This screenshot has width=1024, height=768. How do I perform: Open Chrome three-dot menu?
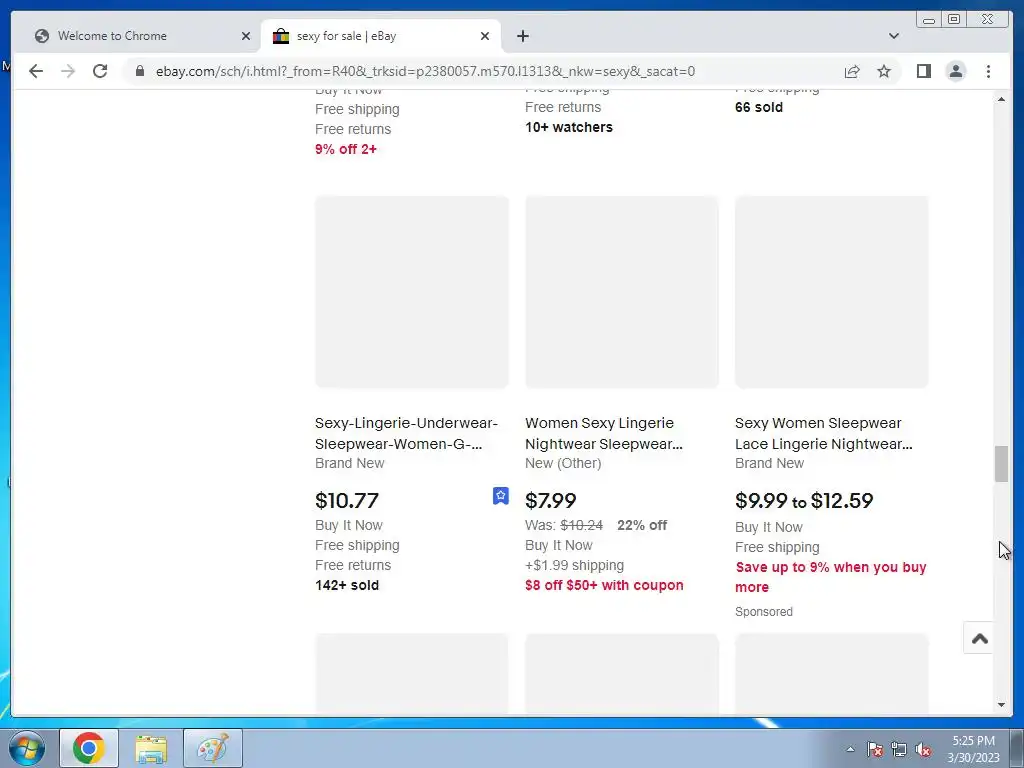(x=988, y=71)
